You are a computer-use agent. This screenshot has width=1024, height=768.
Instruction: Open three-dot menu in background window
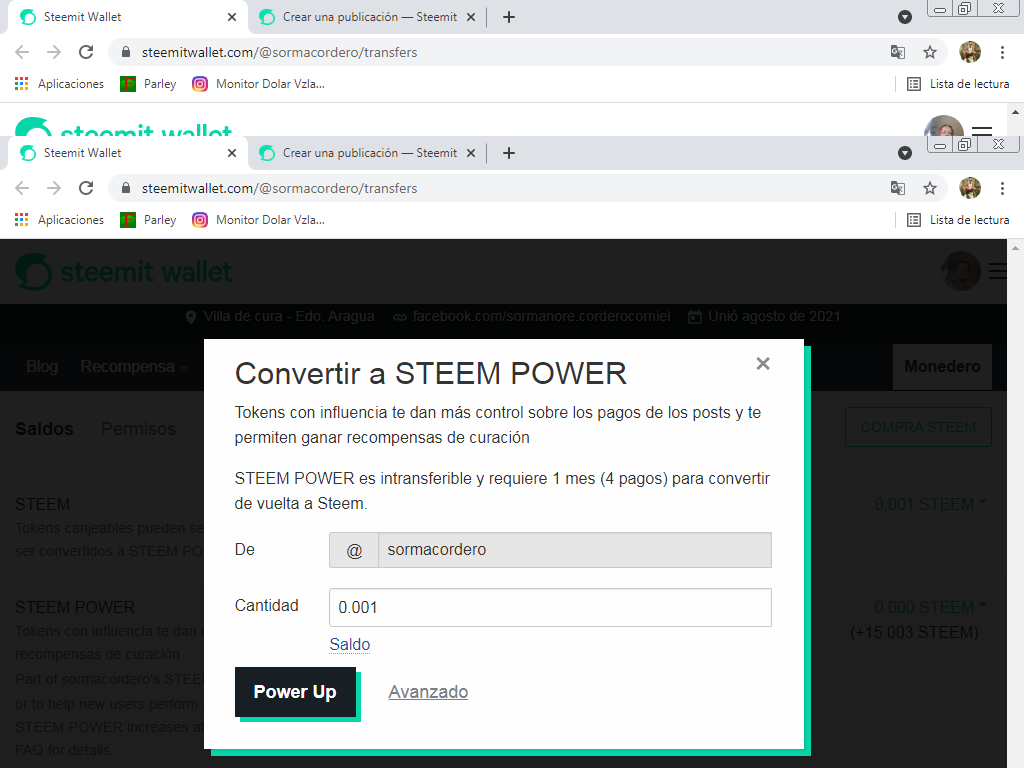coord(1002,52)
